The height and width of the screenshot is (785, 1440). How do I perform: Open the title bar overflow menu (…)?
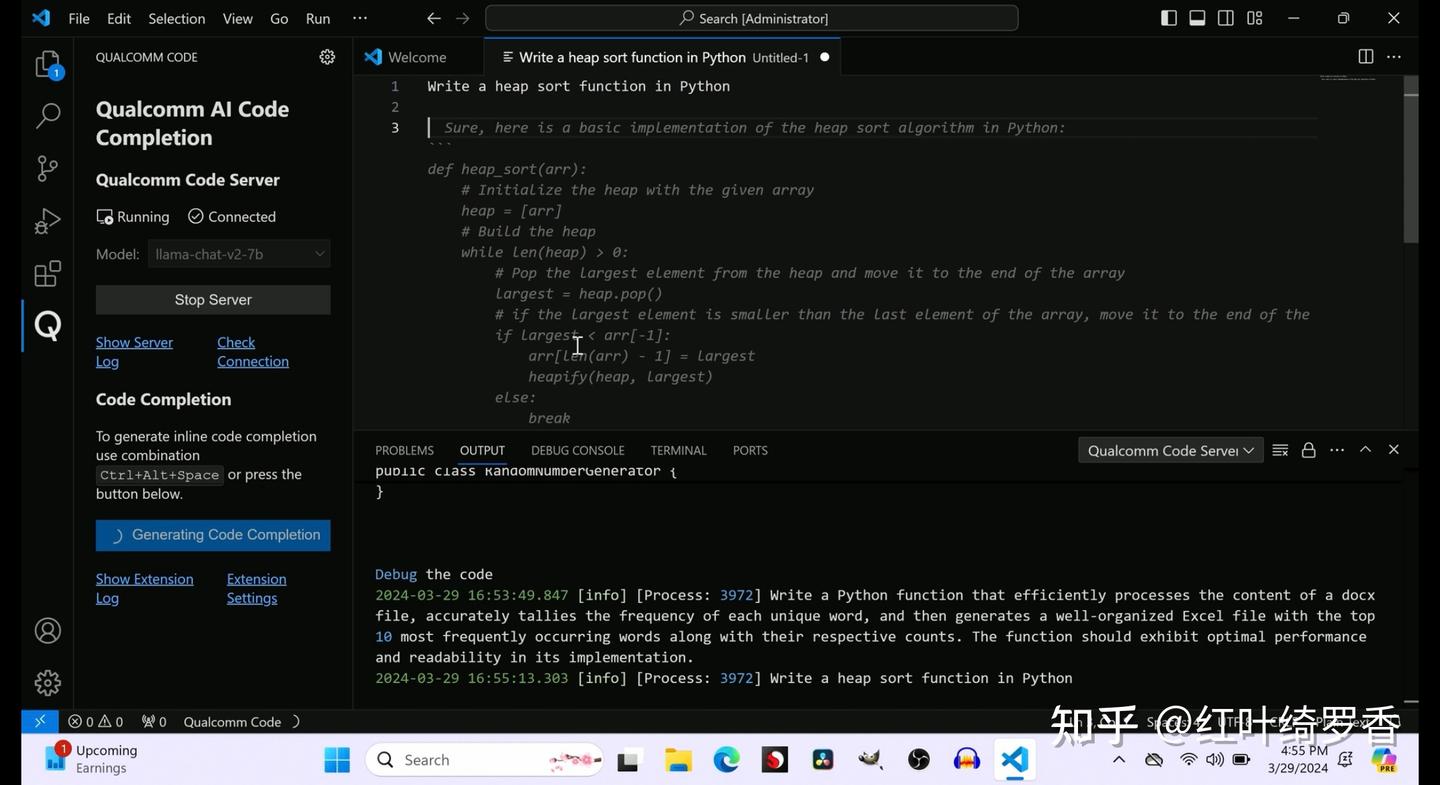click(360, 18)
